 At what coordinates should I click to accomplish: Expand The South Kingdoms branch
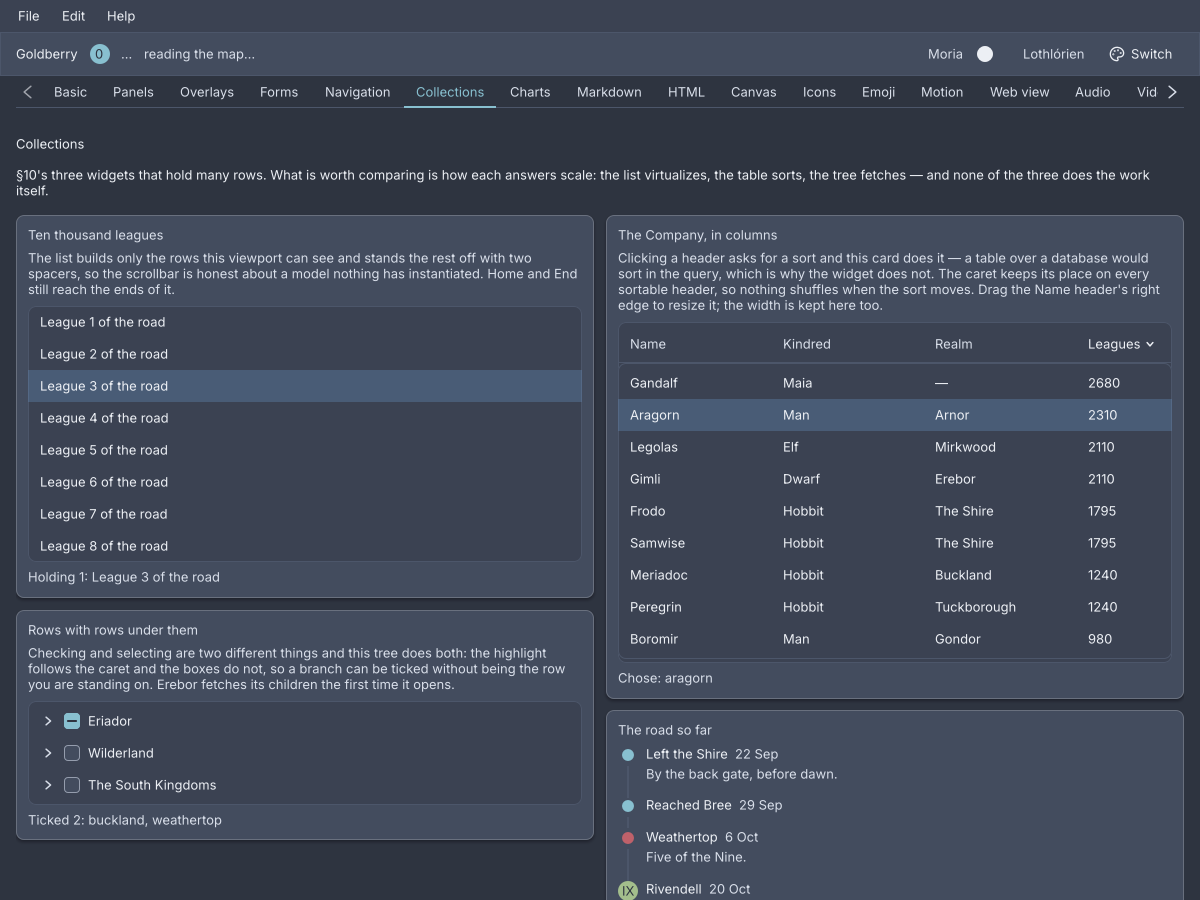pos(48,785)
